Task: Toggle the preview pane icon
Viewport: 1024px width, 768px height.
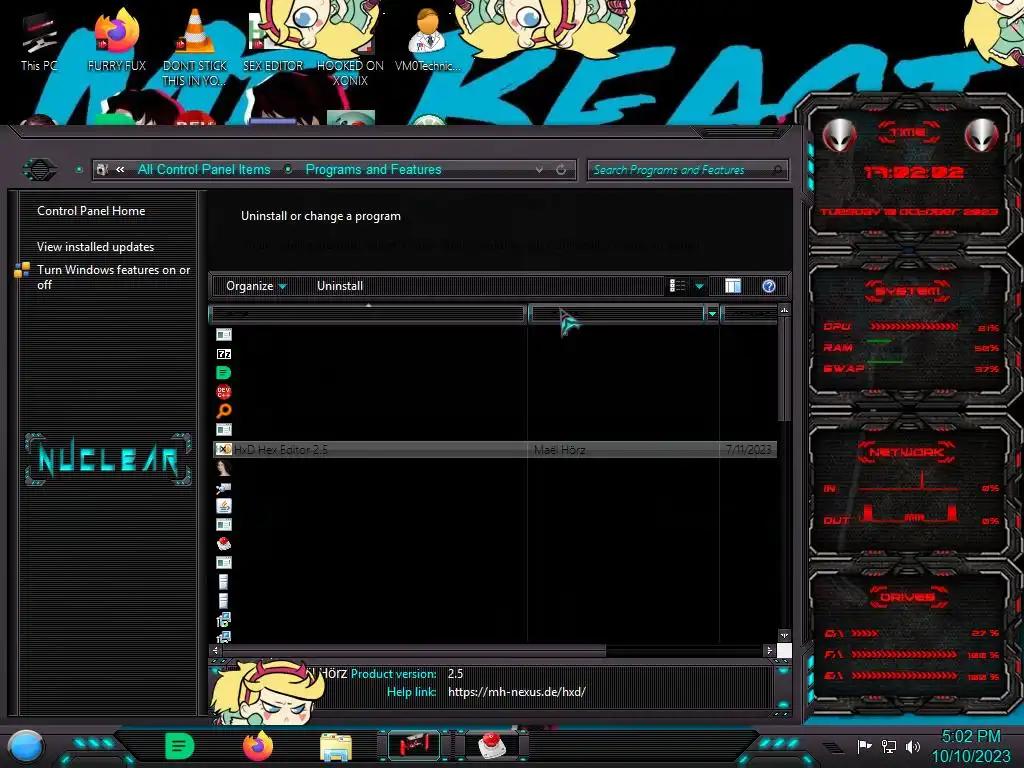Action: click(733, 286)
